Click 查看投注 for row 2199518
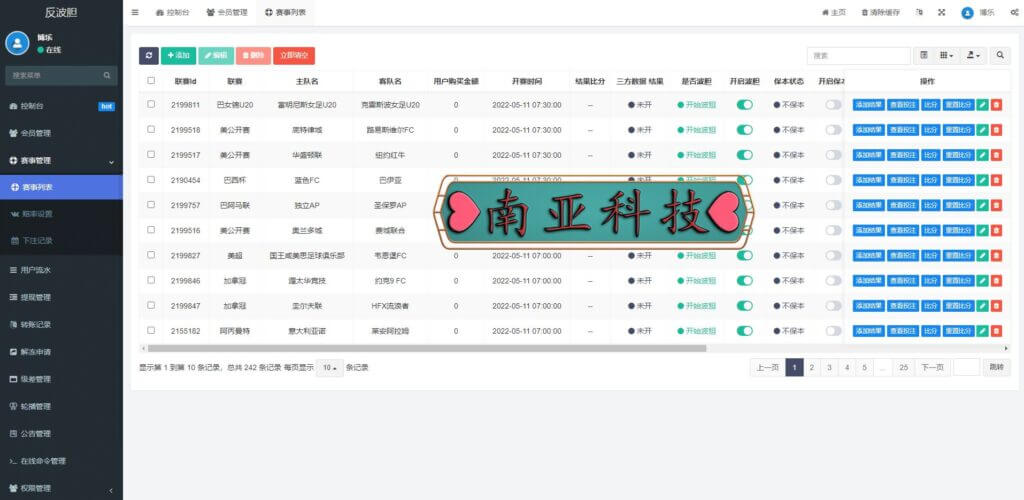This screenshot has height=500, width=1024. point(903,130)
